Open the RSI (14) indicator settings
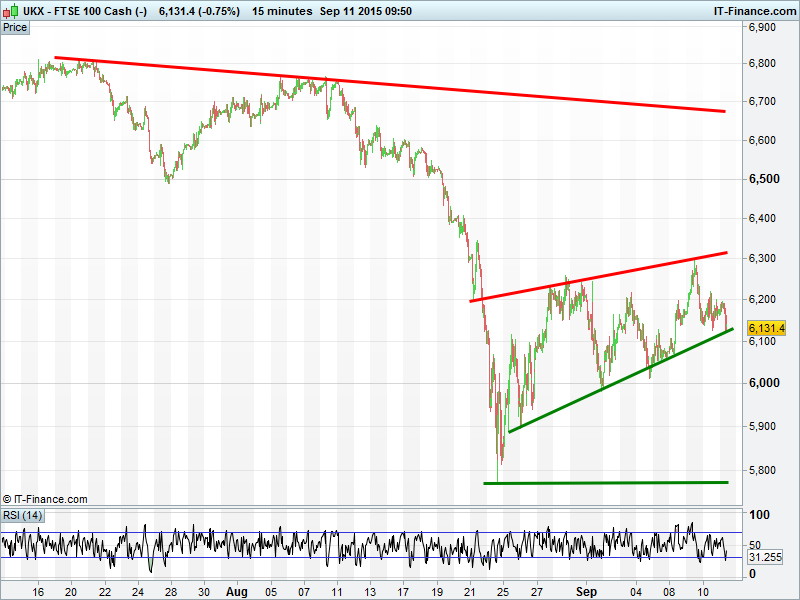Screen dimensions: 800x600 click(x=22, y=515)
